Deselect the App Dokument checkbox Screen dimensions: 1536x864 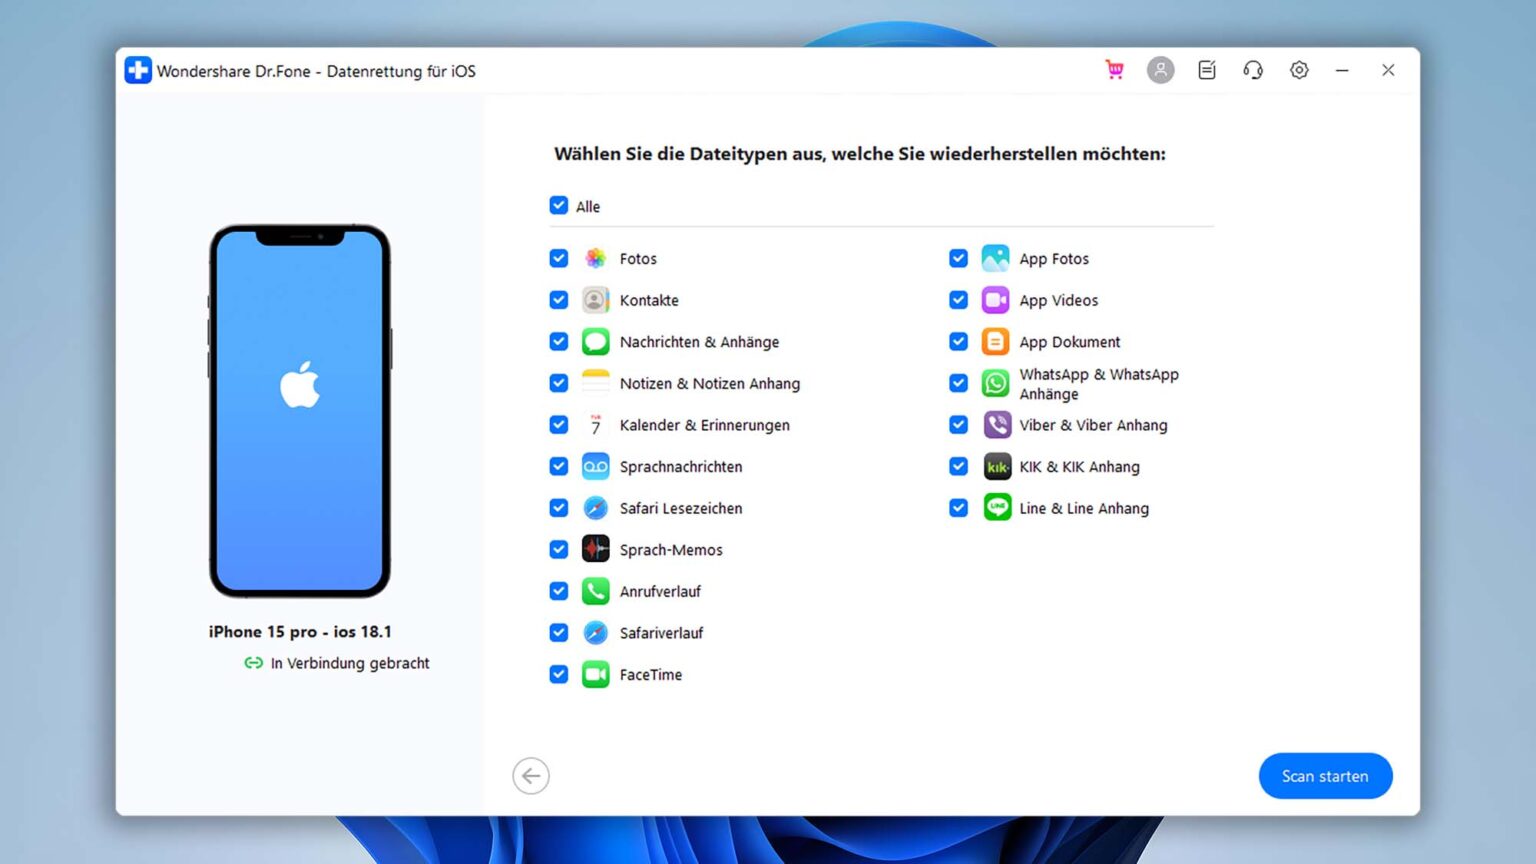959,342
